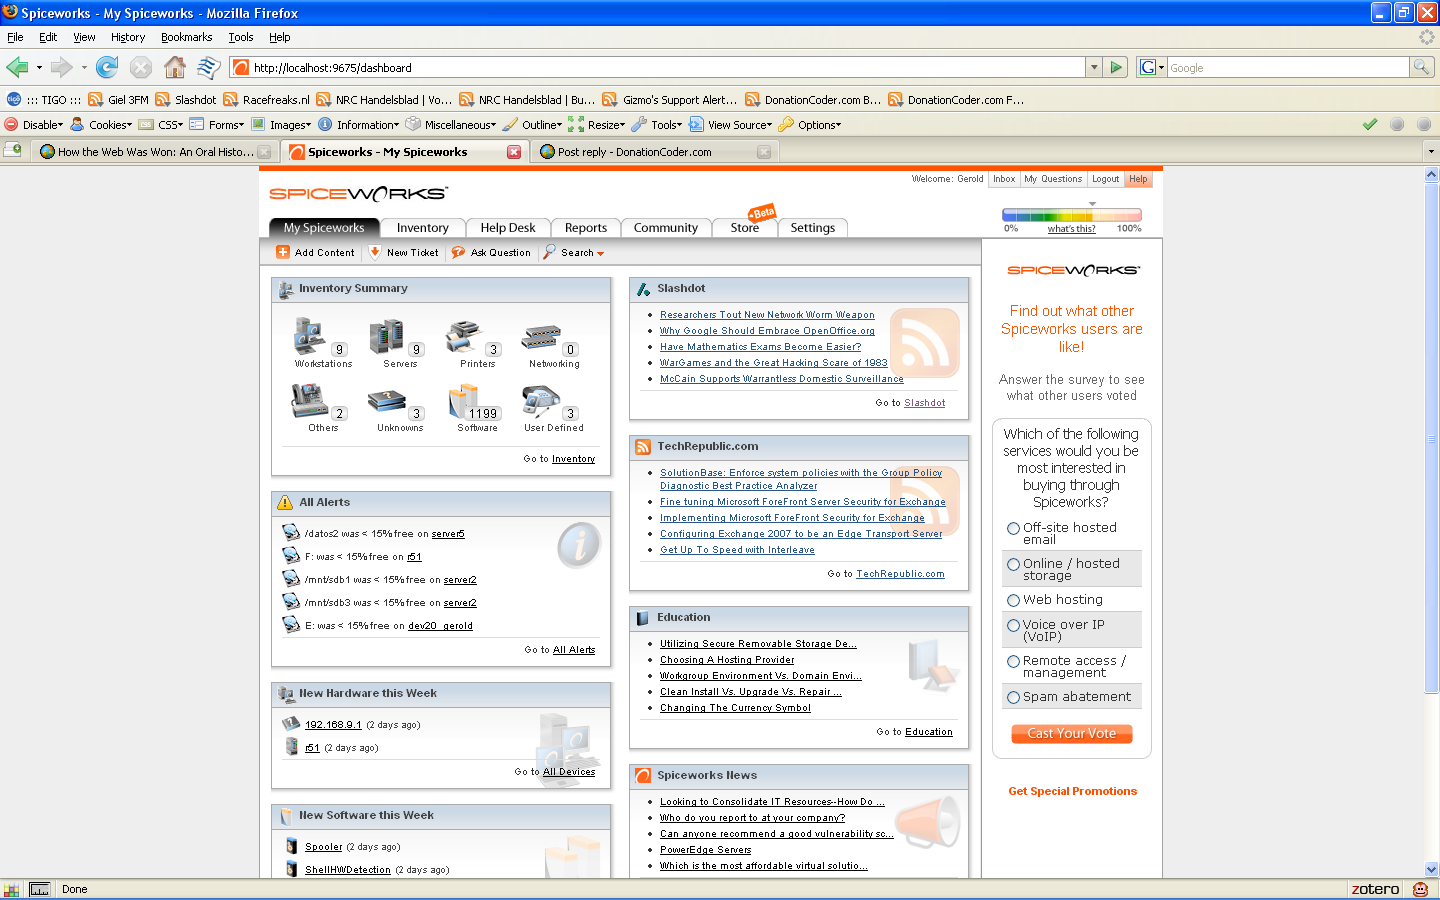The image size is (1440, 900).
Task: Click the Google search magnifier icon
Action: tap(1421, 67)
